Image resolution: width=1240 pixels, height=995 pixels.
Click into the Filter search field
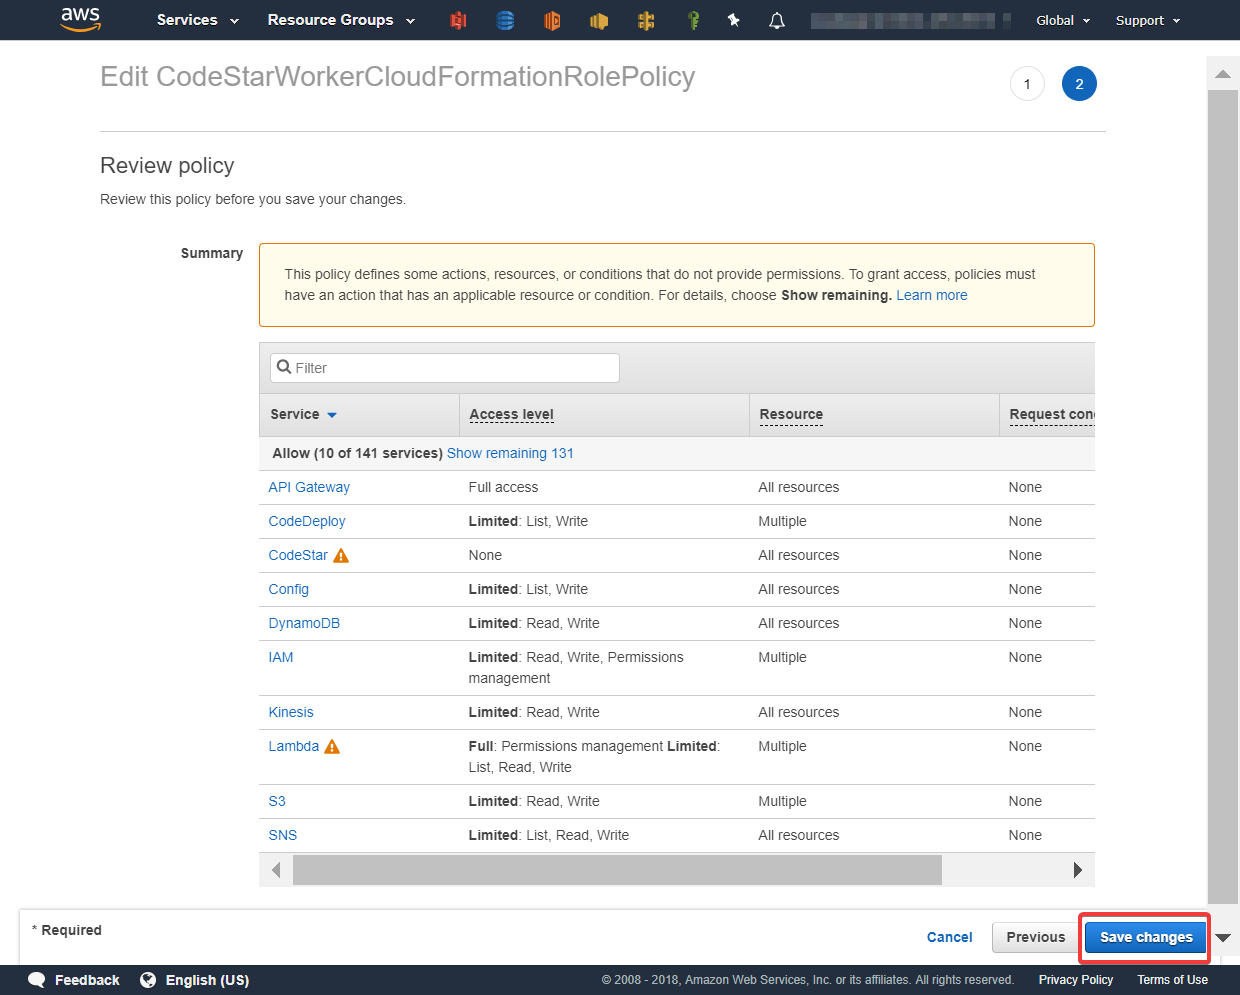445,368
